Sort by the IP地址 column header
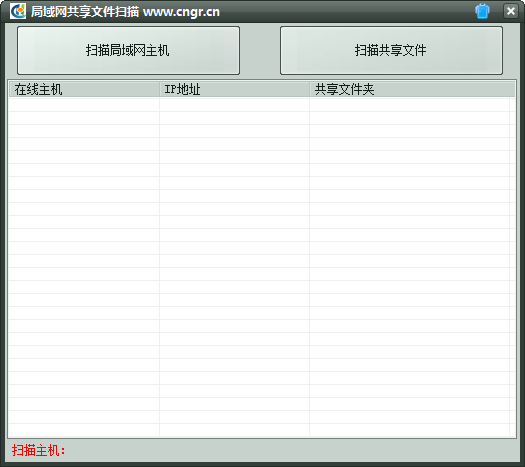This screenshot has width=525, height=467. [x=234, y=89]
